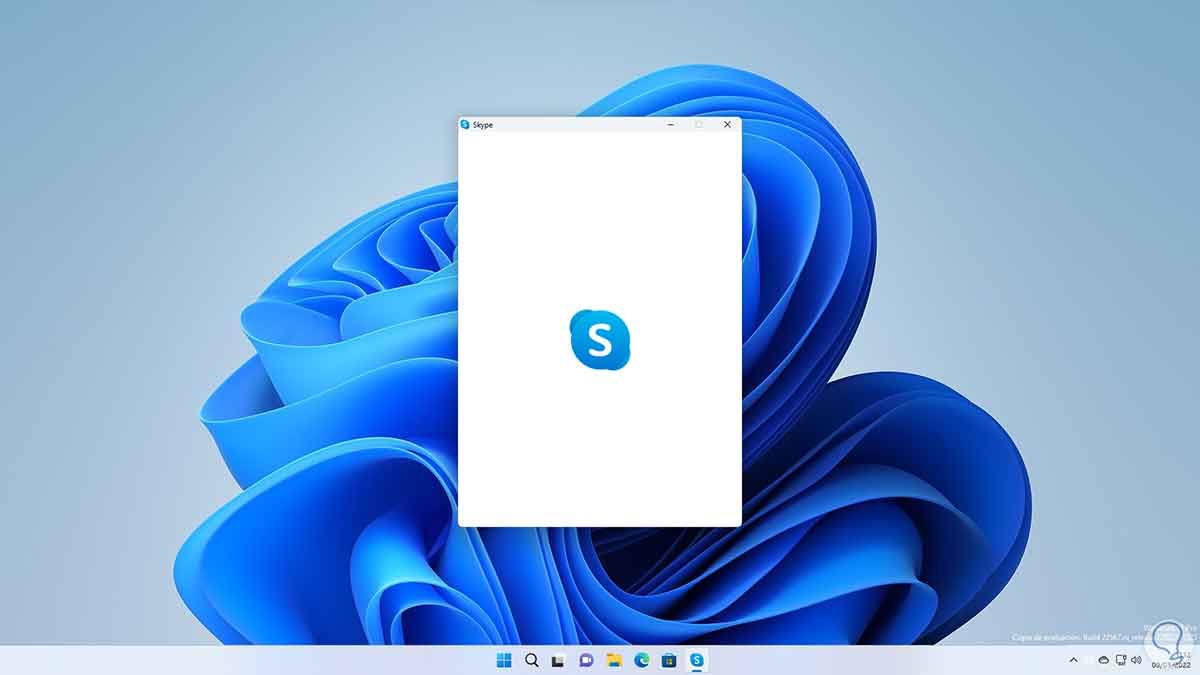Open the volume control in the tray
Image resolution: width=1200 pixels, height=675 pixels.
point(1138,660)
